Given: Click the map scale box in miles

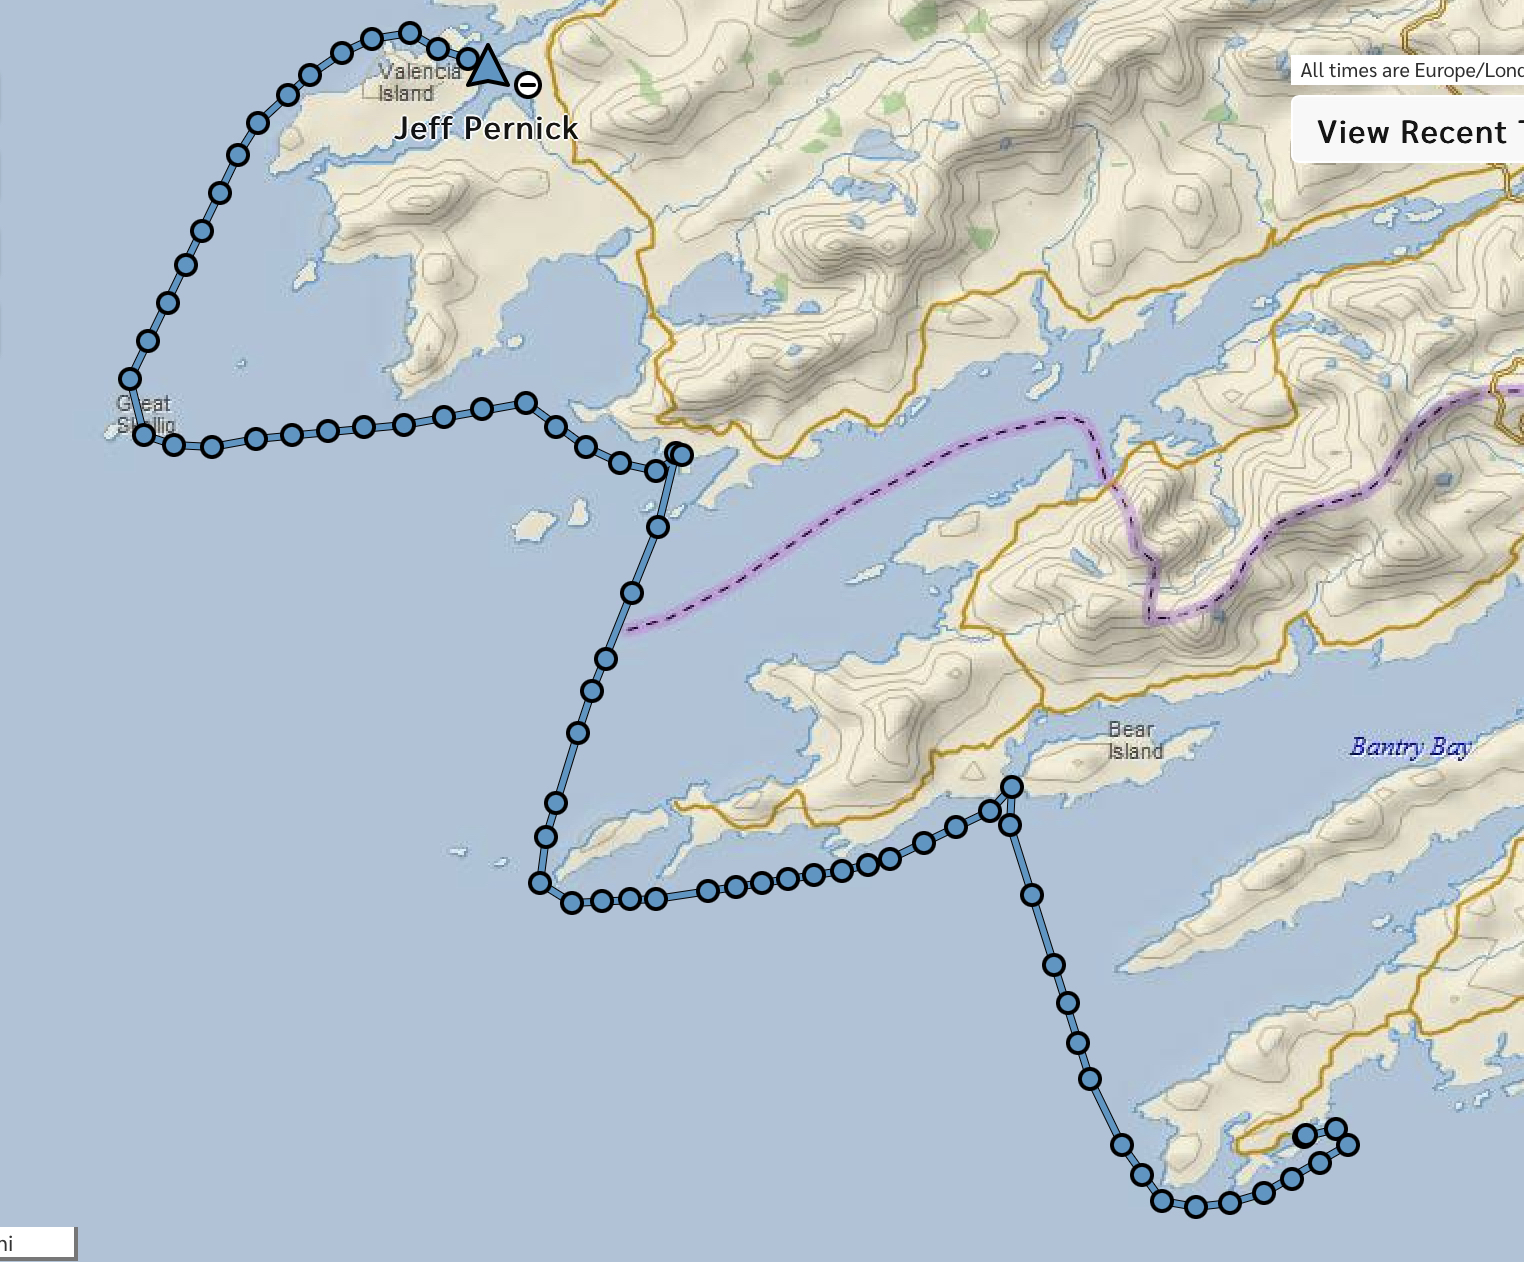Looking at the screenshot, I should click(x=38, y=1243).
